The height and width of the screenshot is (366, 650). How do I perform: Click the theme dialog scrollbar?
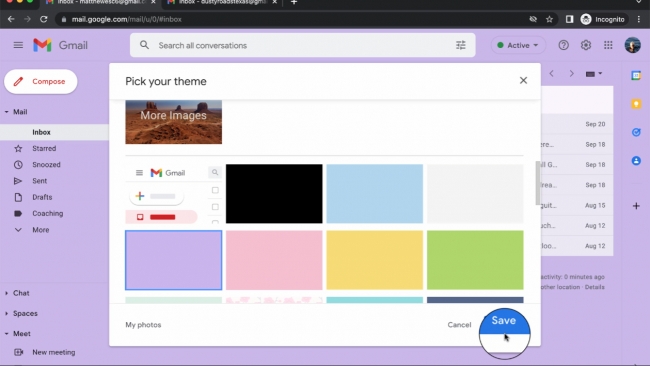coord(538,183)
